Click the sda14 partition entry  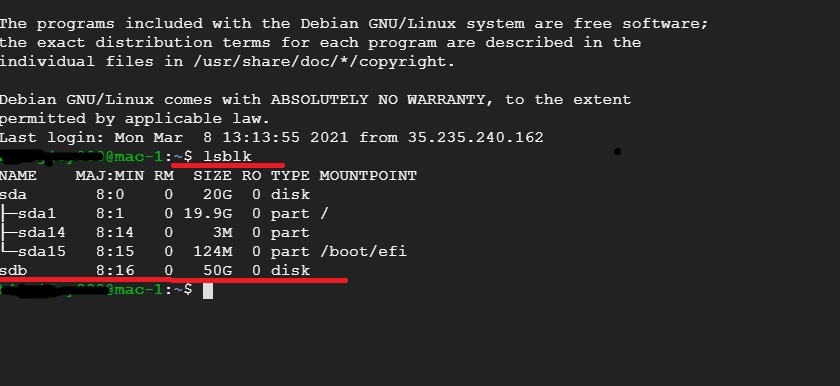(x=41, y=232)
